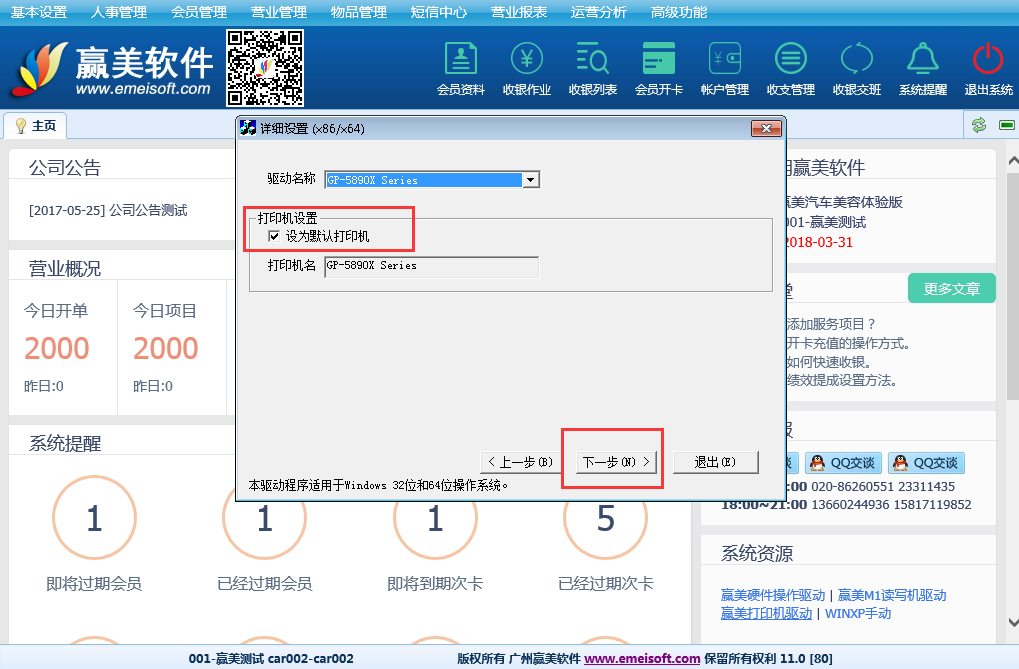Click the 打印机名 text field

pyautogui.click(x=431, y=267)
